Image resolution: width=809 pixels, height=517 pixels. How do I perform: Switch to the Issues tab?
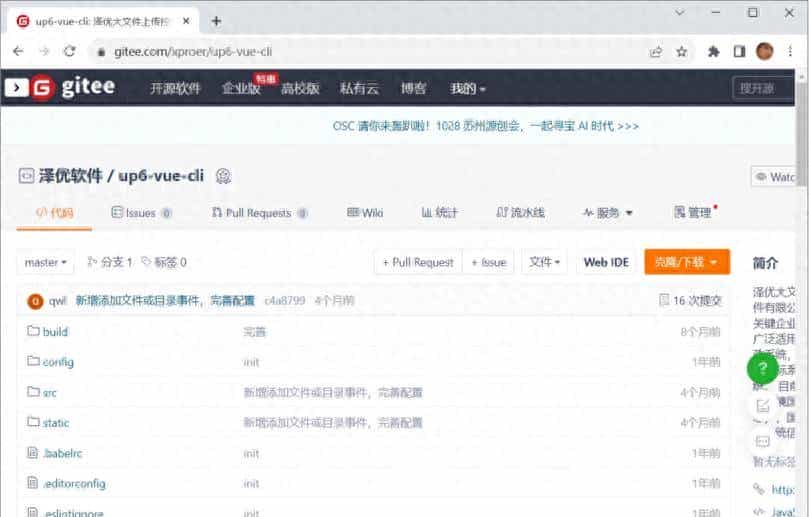[x=142, y=213]
